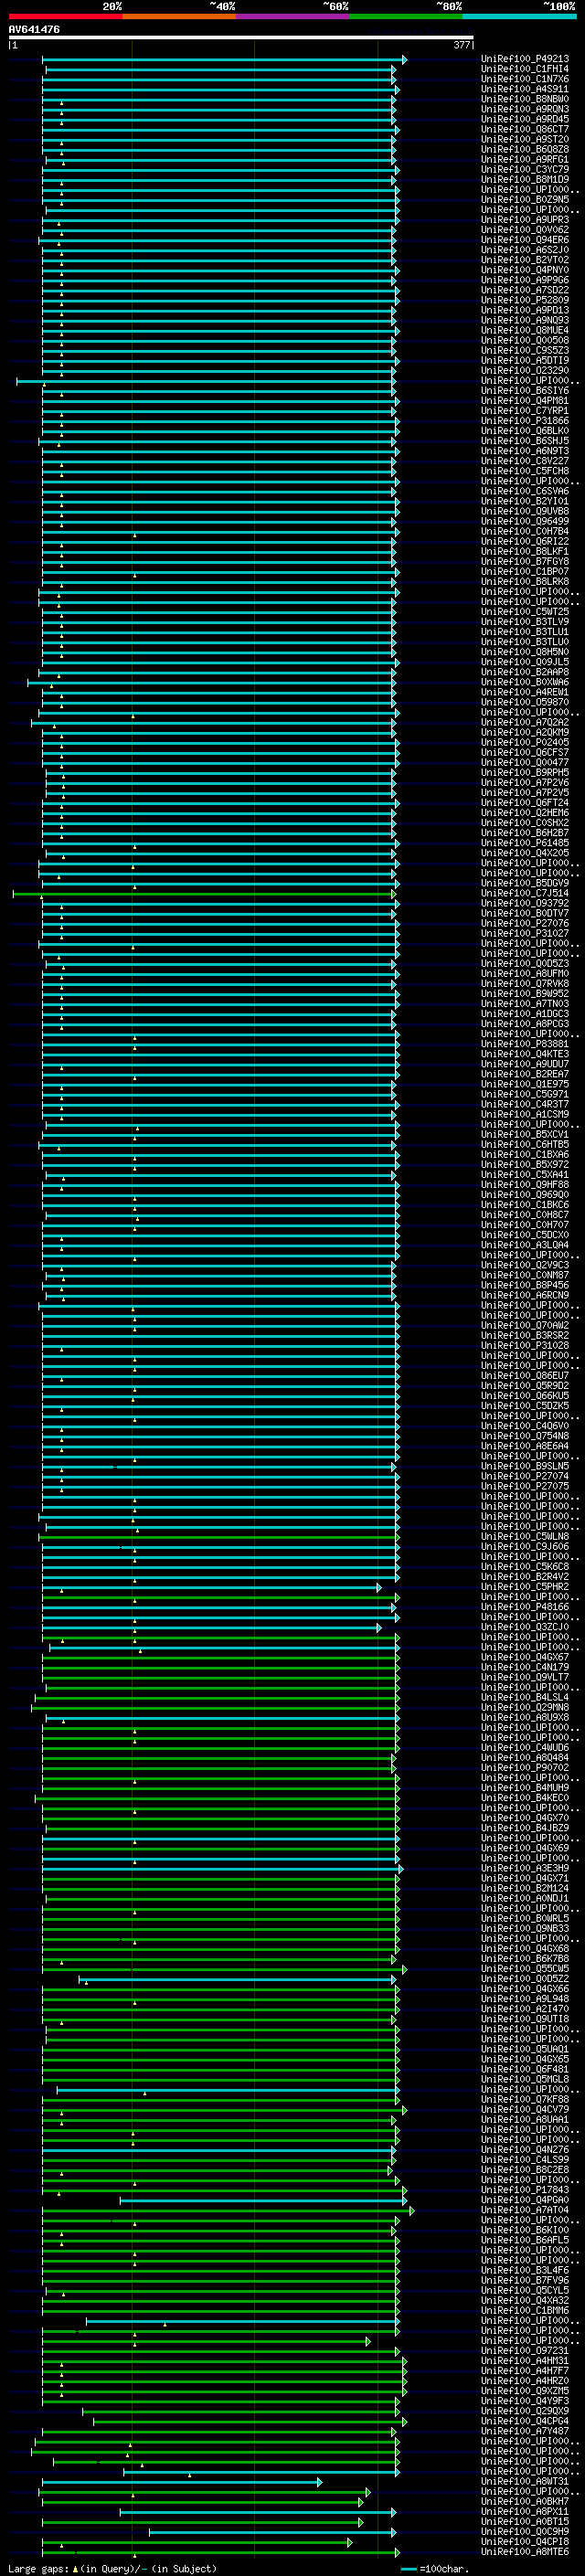Open hit UniRef100_P49213
This screenshot has height=2576, width=585.
coord(525,59)
